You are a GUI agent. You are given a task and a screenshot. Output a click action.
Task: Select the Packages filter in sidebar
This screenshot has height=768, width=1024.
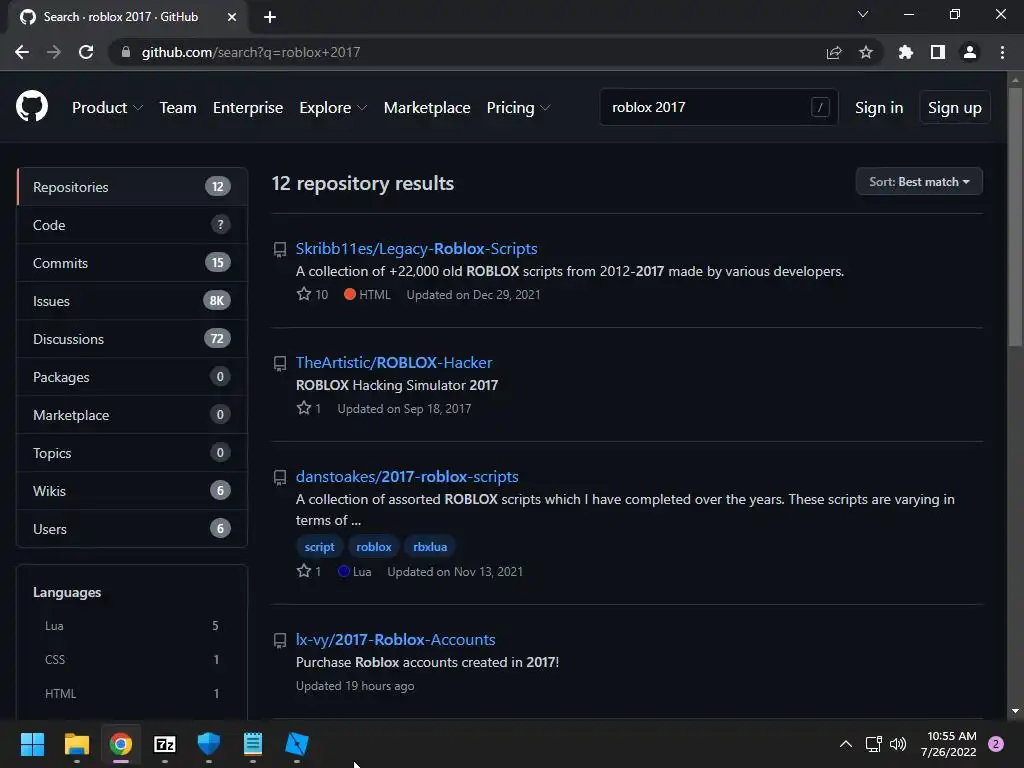click(132, 377)
